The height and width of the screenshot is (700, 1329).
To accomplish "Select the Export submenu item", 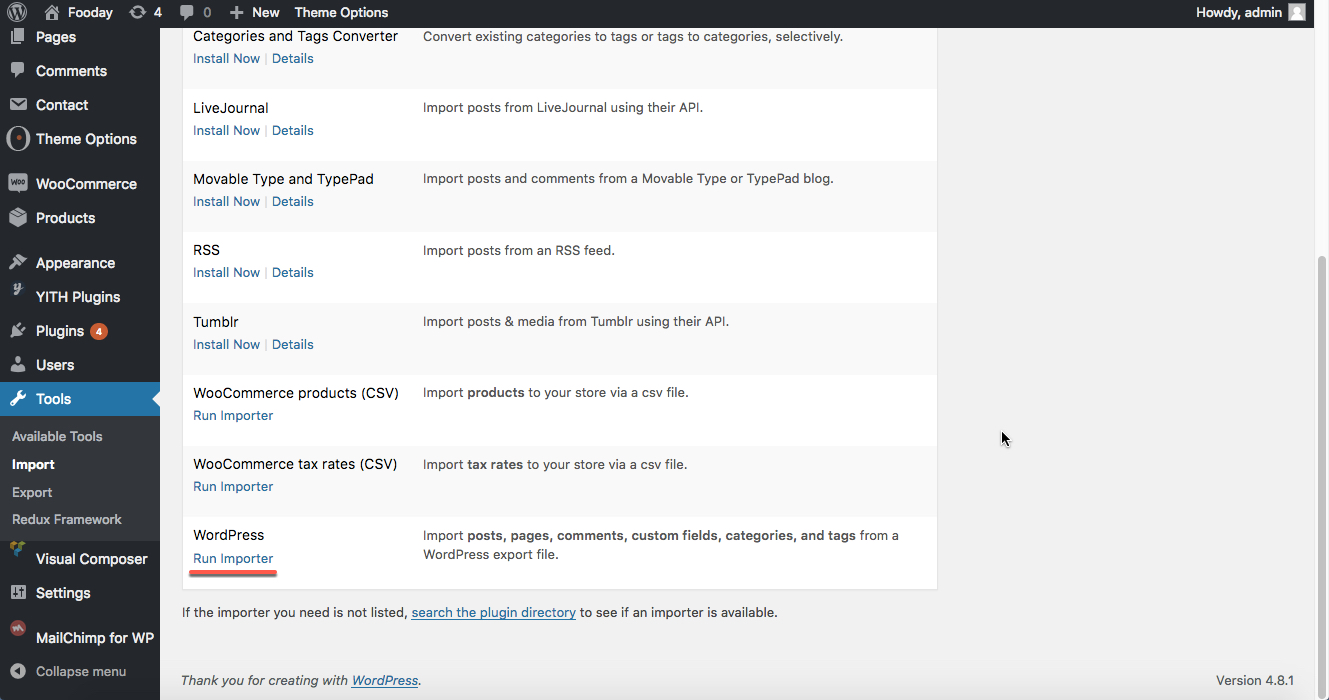I will coord(32,492).
